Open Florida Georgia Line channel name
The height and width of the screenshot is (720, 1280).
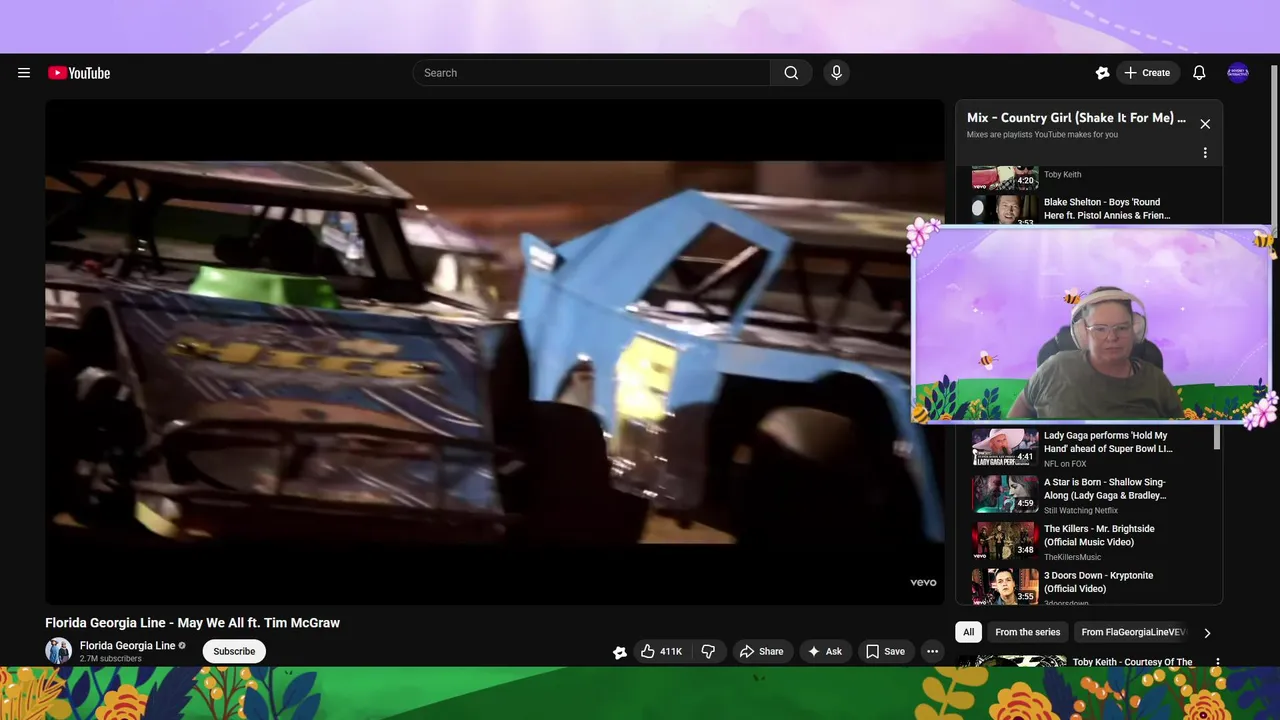pos(127,646)
